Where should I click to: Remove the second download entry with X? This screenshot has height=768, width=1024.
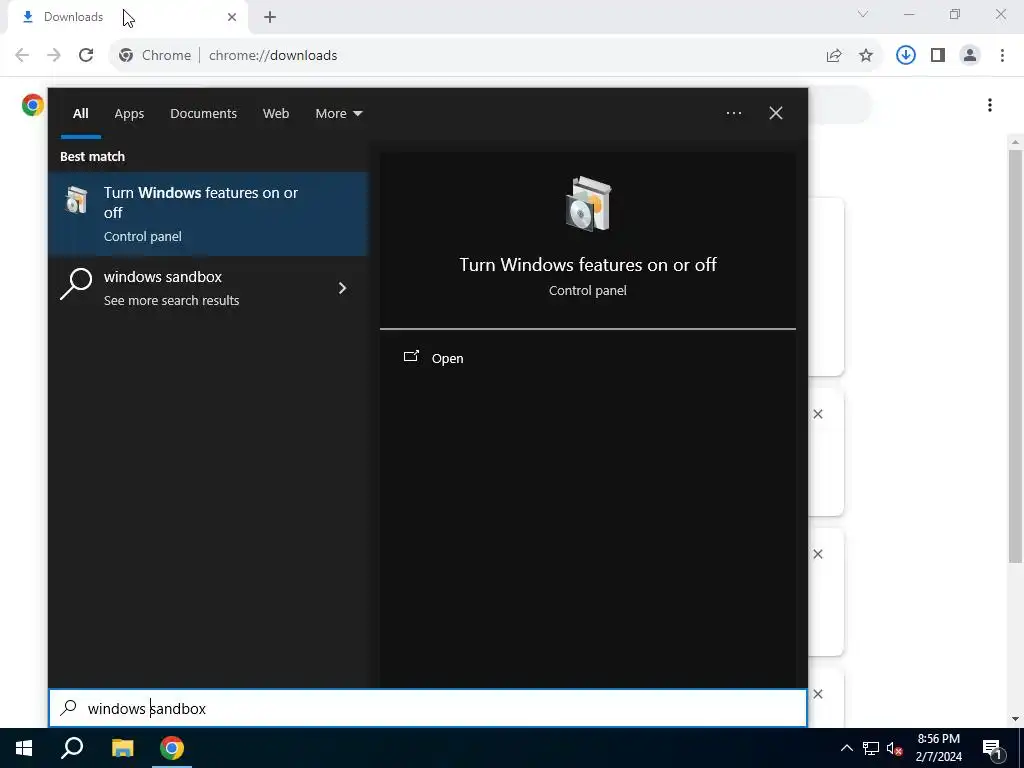click(x=818, y=554)
